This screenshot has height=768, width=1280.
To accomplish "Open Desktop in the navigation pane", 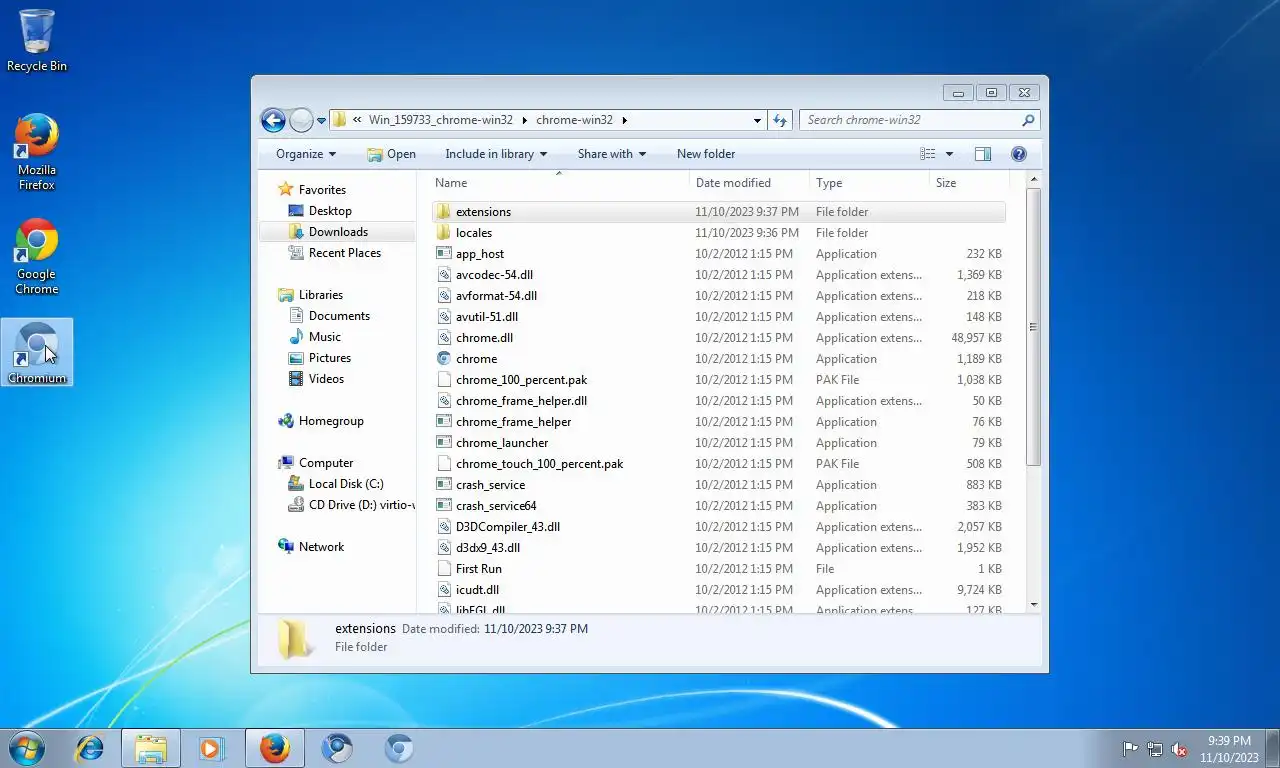I will pos(330,211).
